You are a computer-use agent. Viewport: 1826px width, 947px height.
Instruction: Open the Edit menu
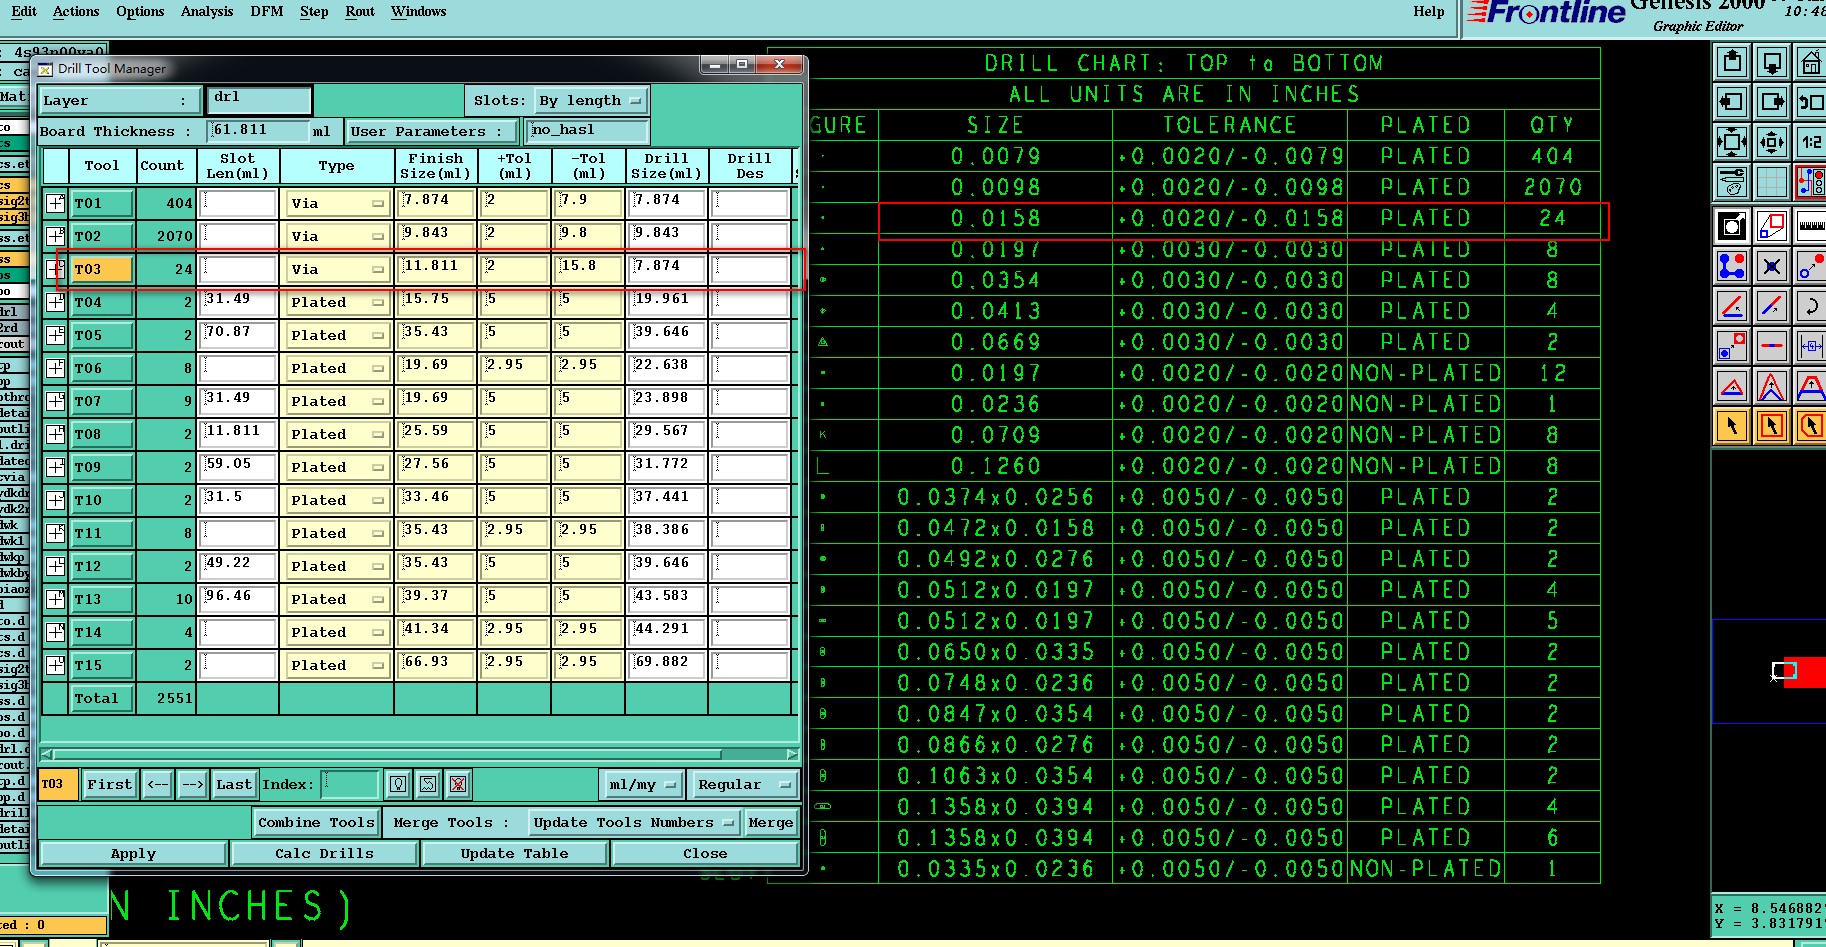click(23, 11)
